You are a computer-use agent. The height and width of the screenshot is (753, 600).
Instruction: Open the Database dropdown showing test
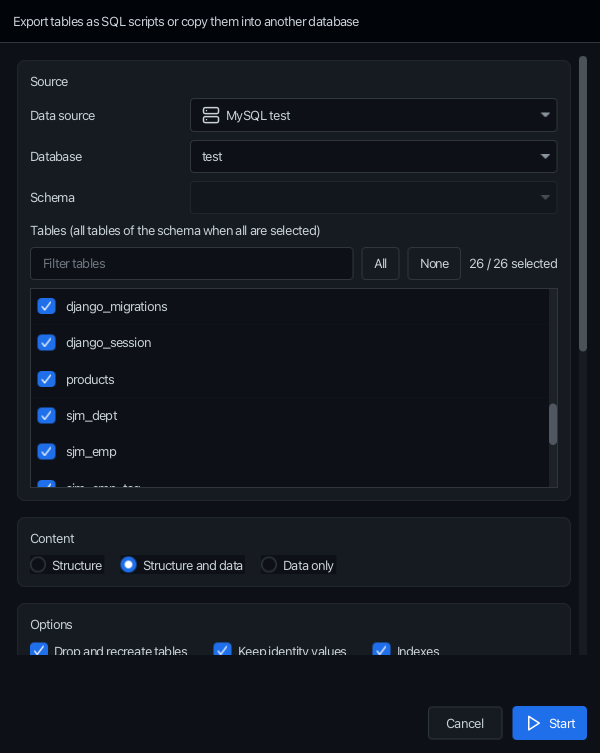pos(373,157)
